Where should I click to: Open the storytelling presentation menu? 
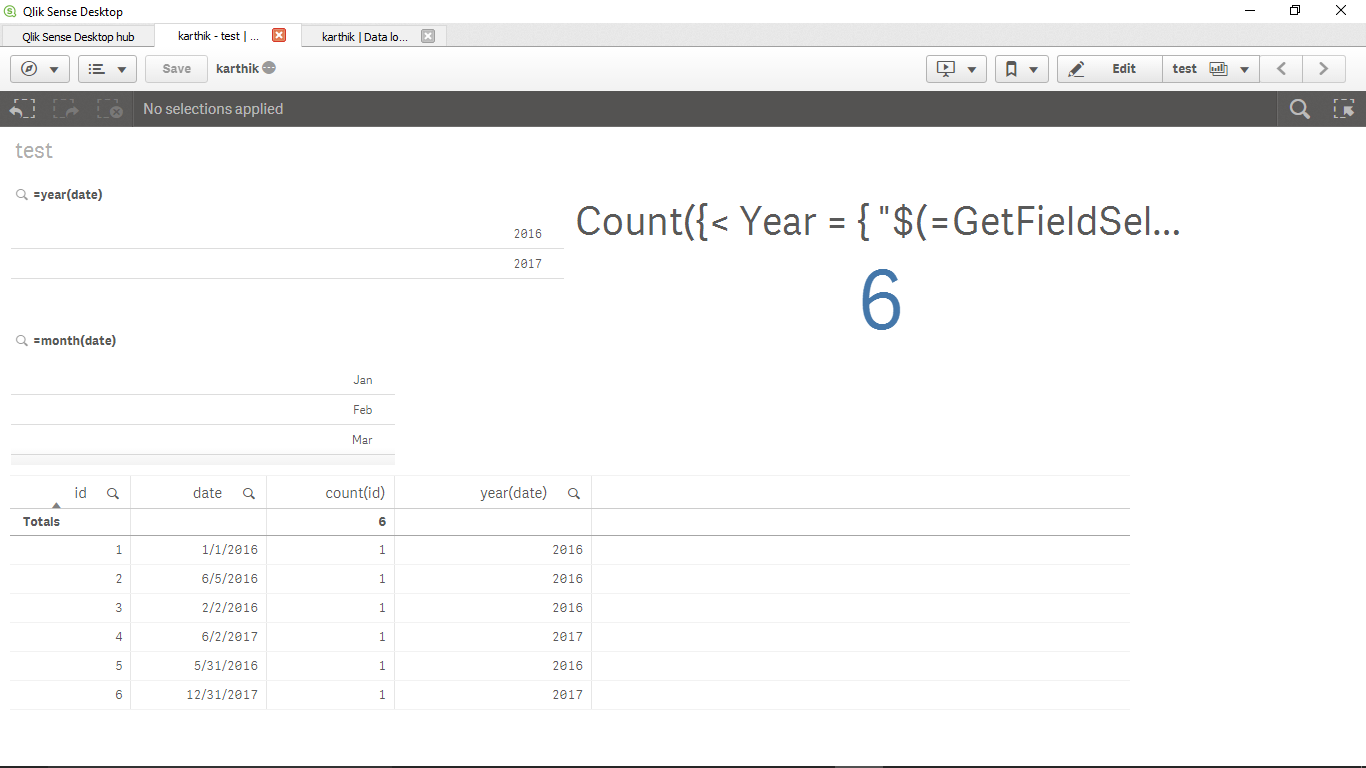point(957,69)
